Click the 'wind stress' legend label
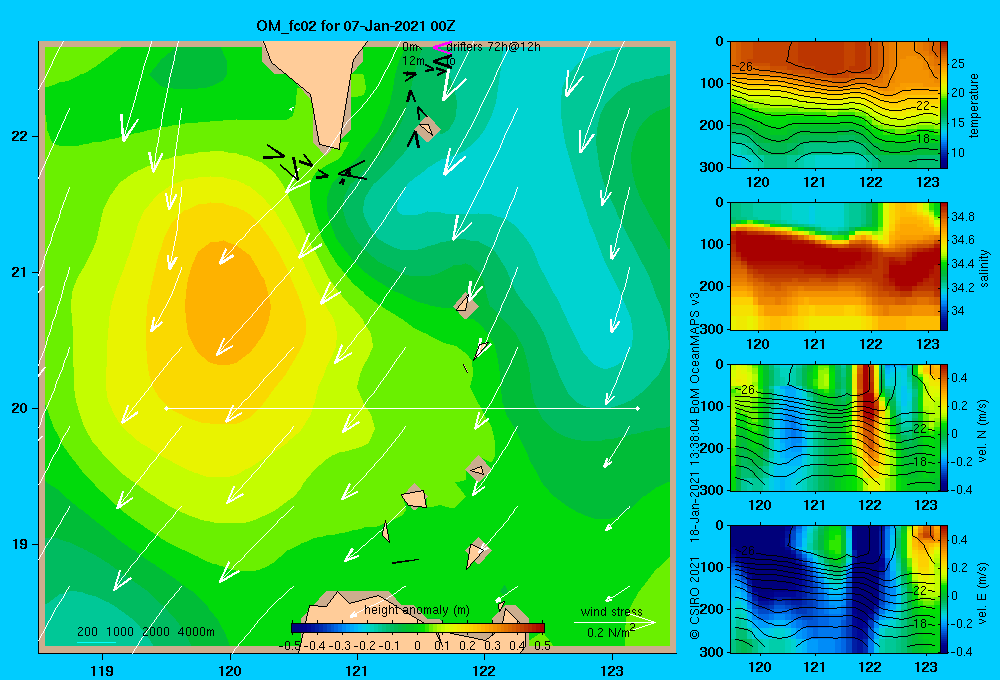 coord(612,611)
